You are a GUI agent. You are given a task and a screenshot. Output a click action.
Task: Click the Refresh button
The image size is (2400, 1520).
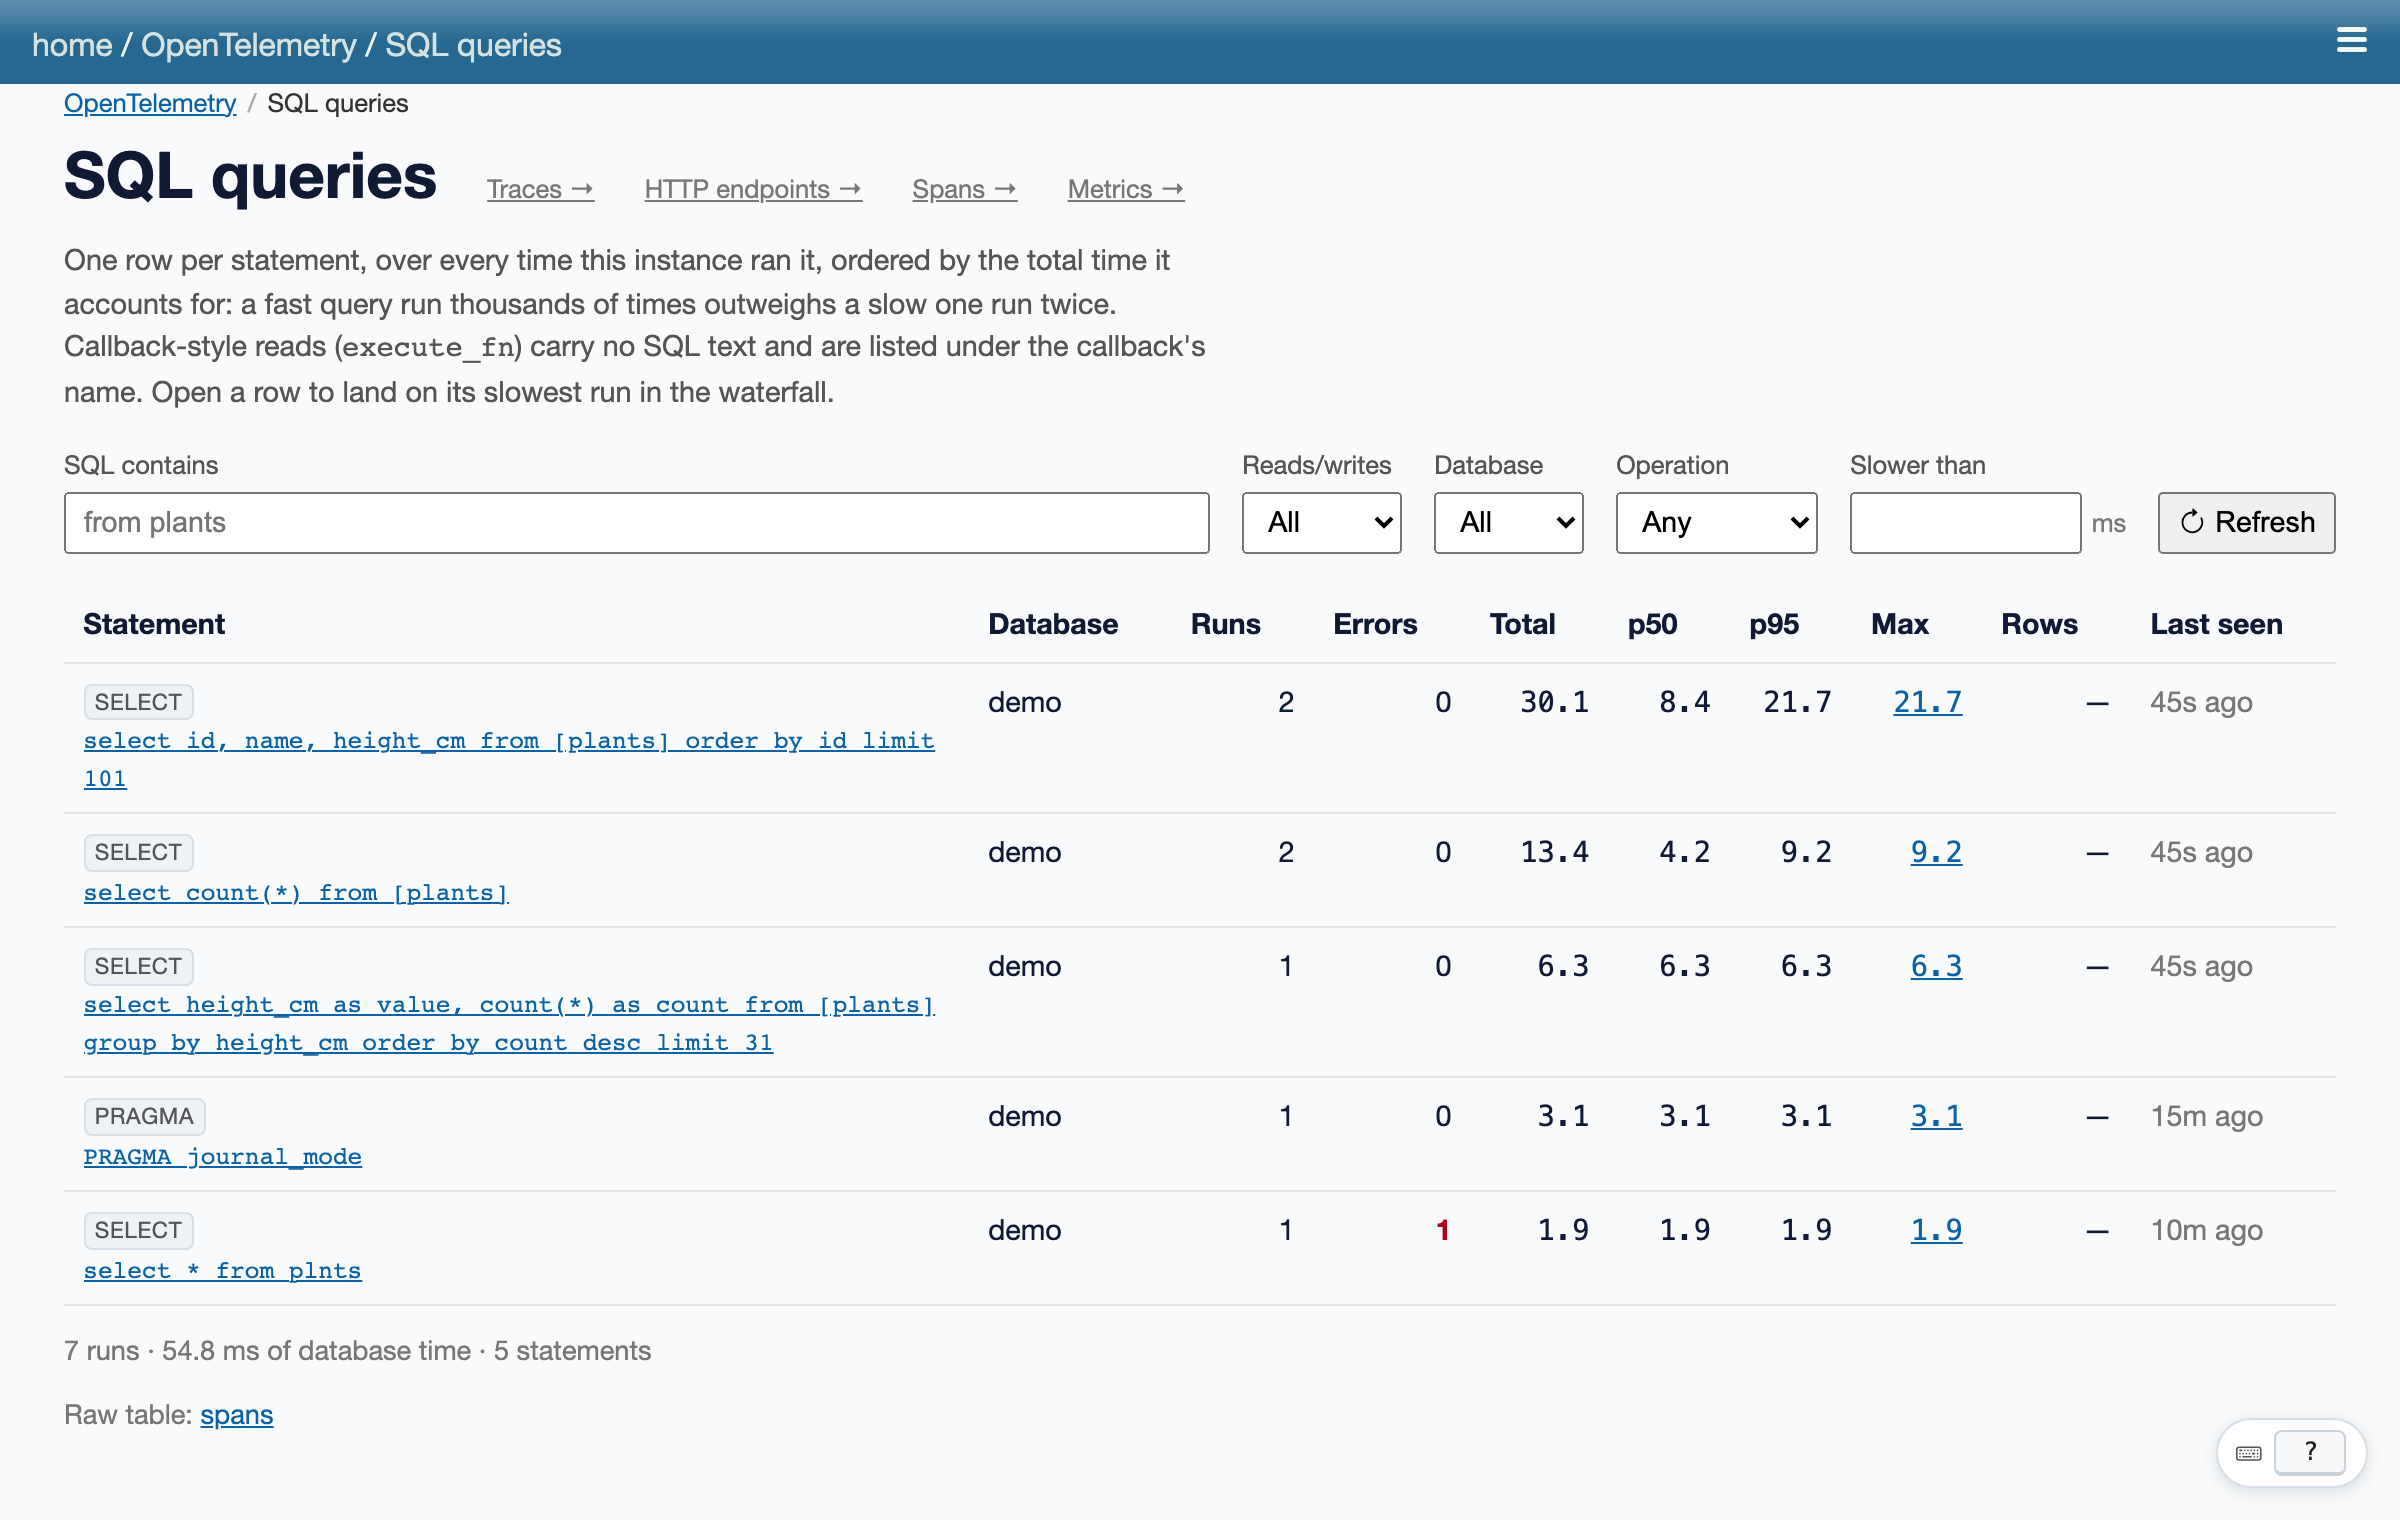2246,522
